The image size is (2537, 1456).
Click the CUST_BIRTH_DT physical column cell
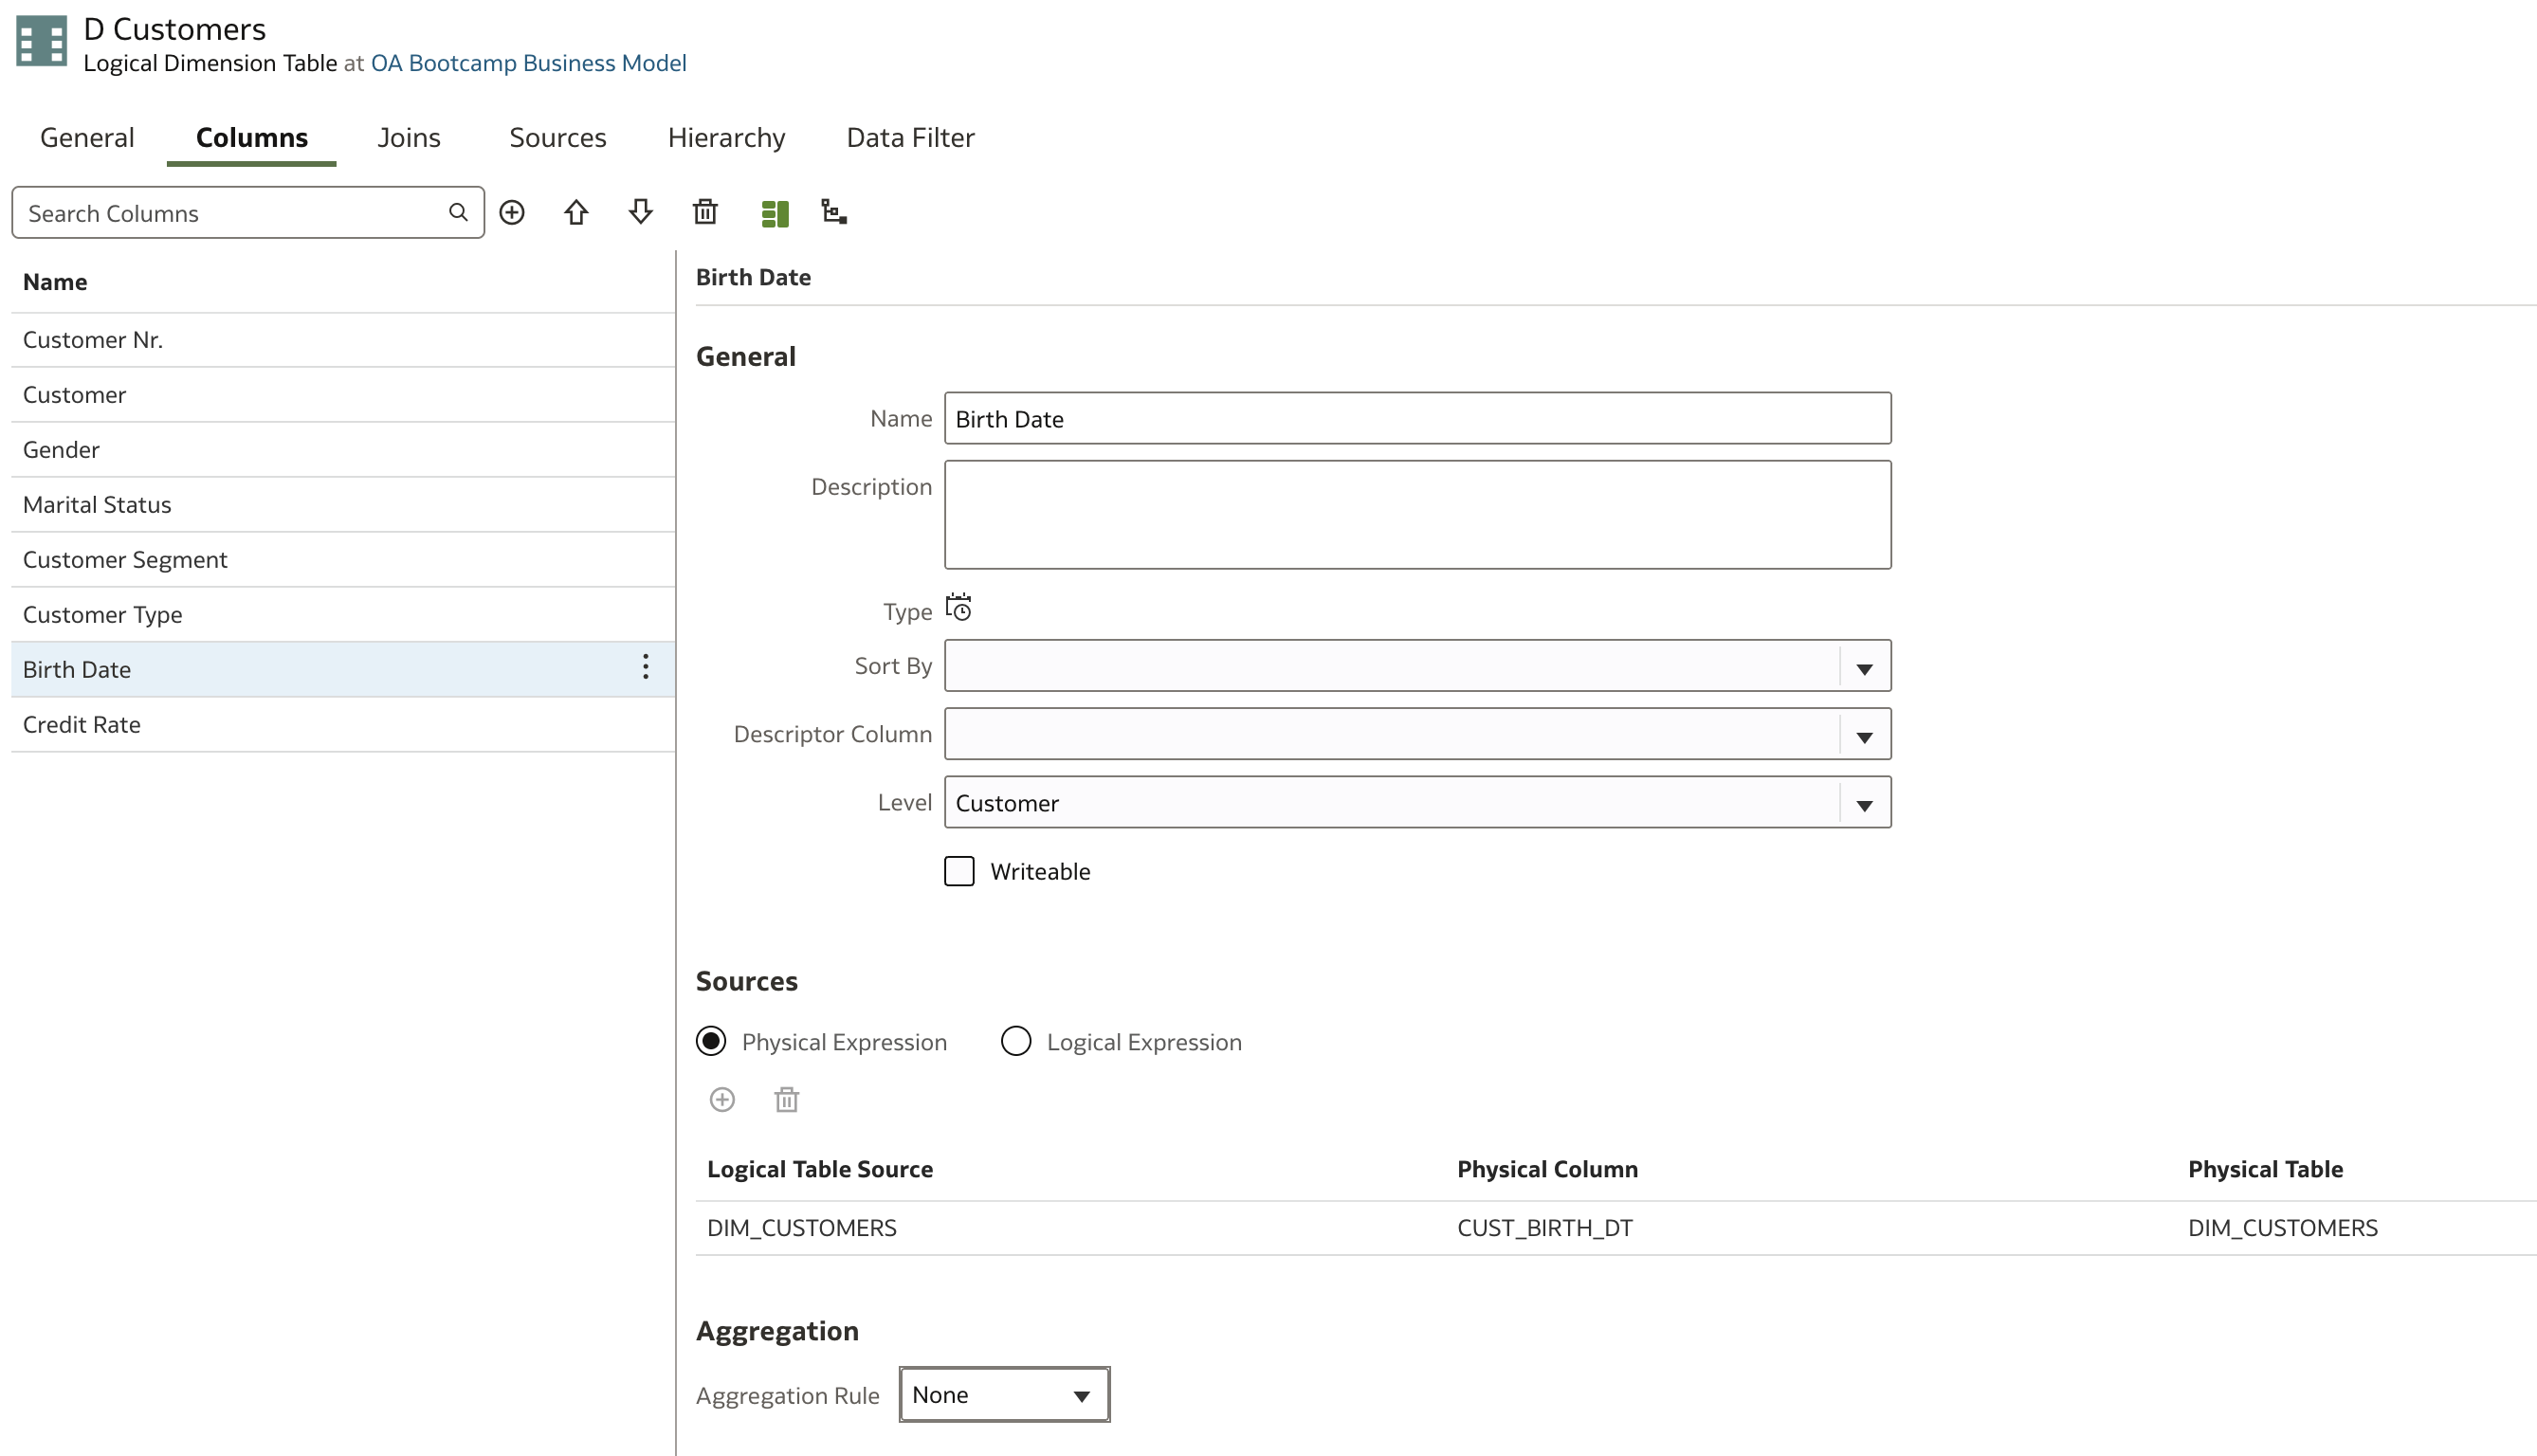pos(1545,1227)
